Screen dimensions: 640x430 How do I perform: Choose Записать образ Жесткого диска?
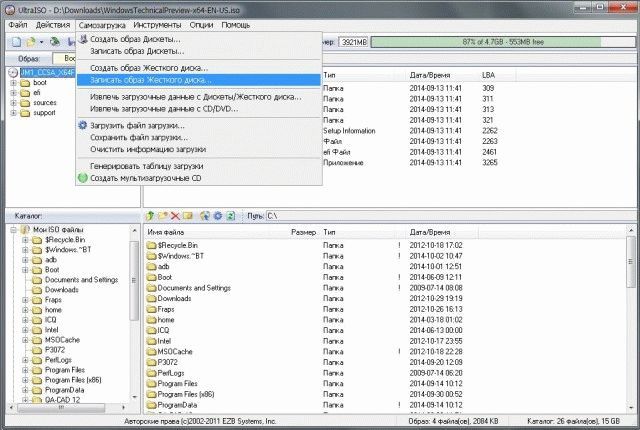coord(199,80)
